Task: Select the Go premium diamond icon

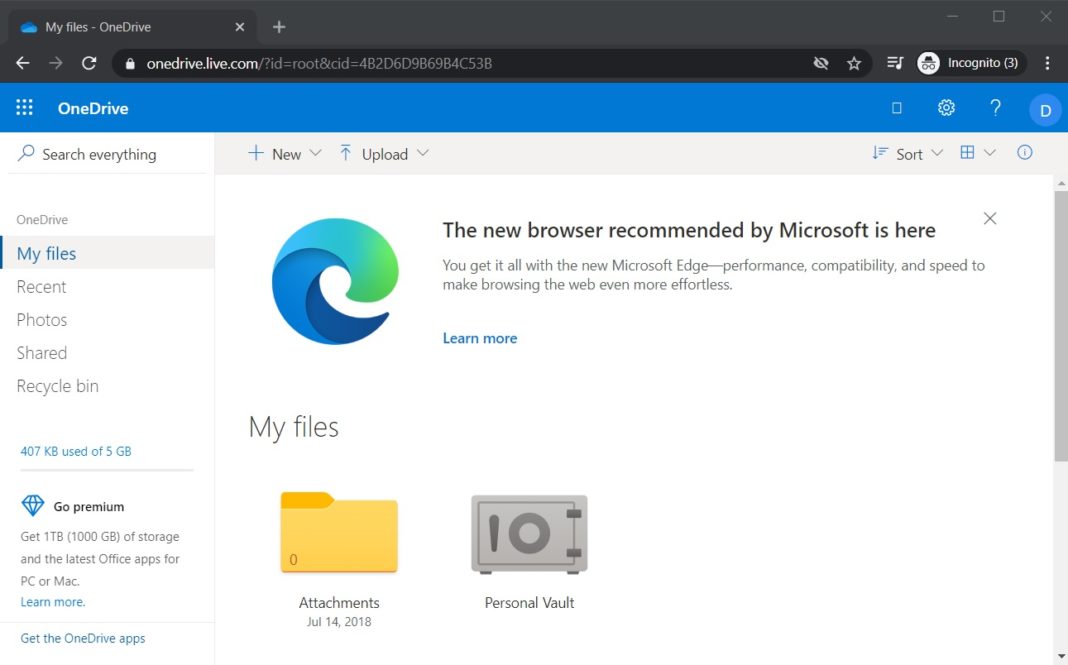Action: pos(32,506)
